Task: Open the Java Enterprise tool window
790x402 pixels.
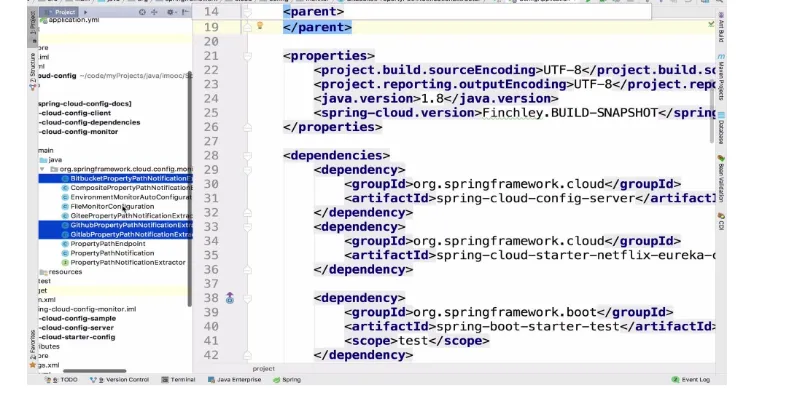Action: pos(234,380)
